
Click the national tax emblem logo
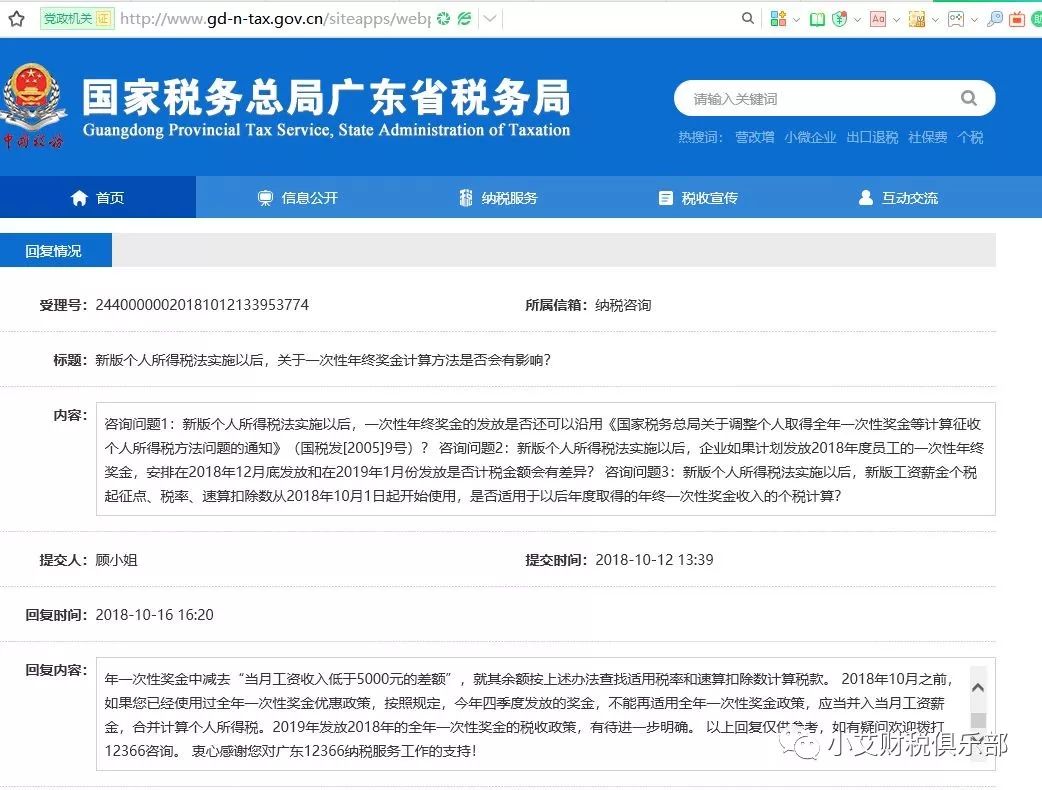coord(33,105)
